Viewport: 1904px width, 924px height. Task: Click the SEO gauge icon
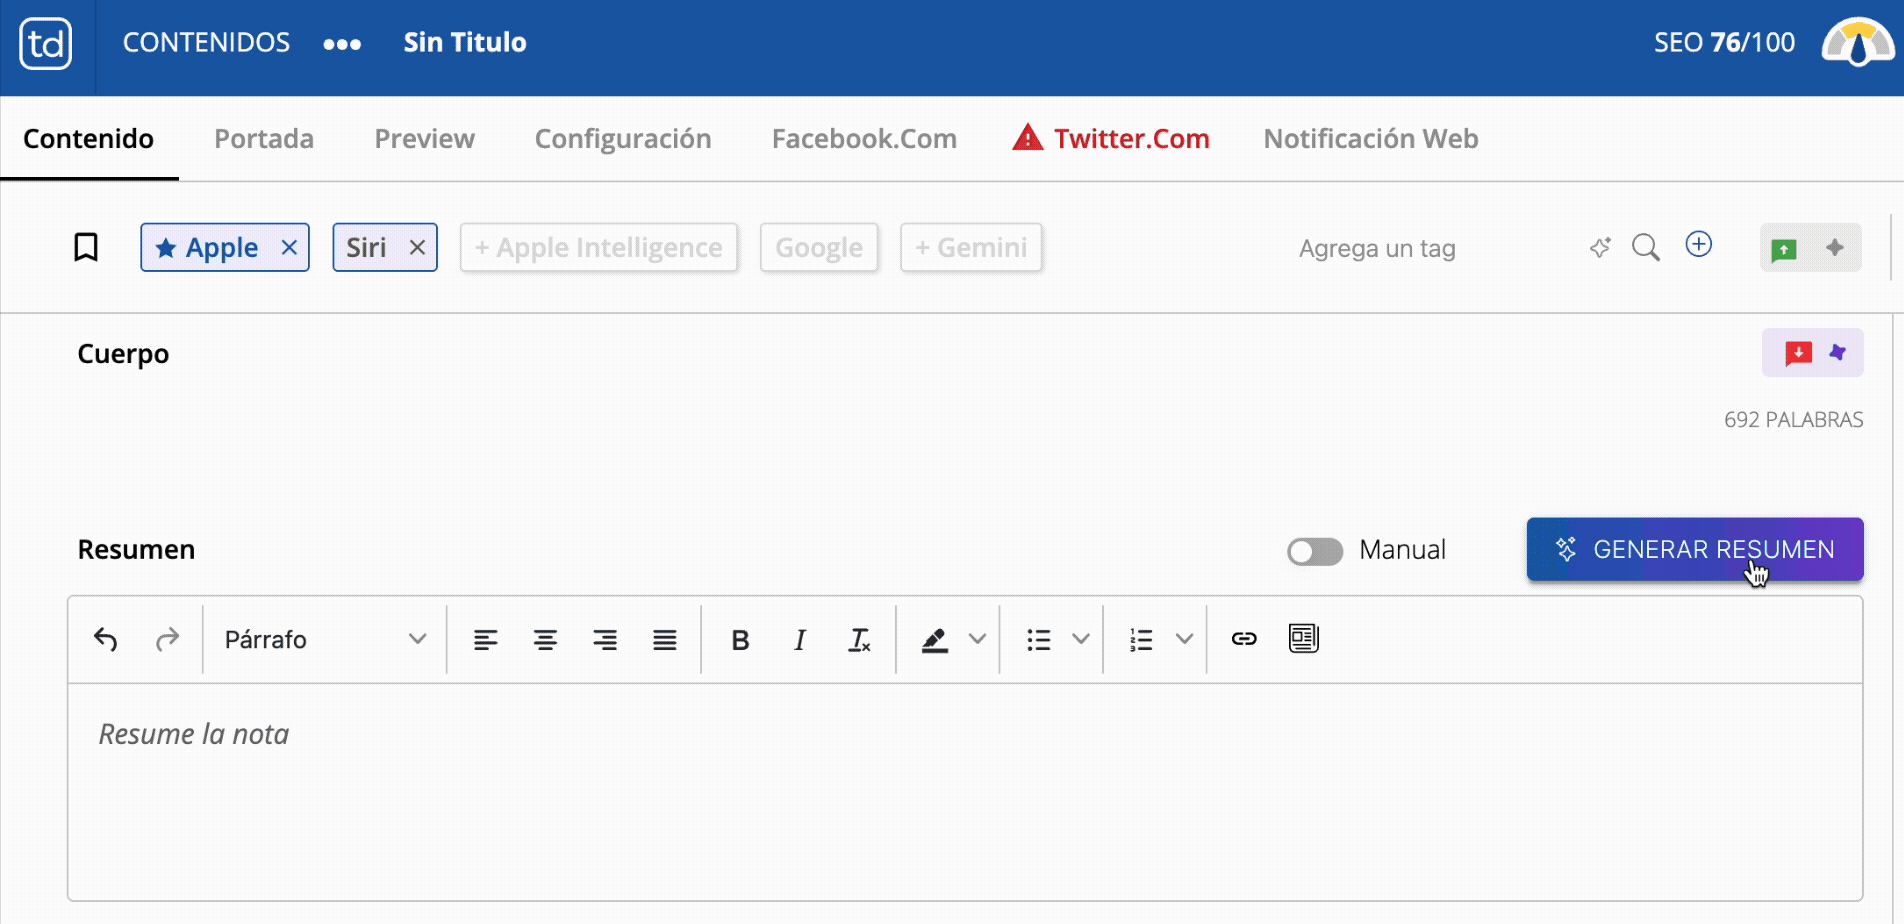coord(1857,43)
